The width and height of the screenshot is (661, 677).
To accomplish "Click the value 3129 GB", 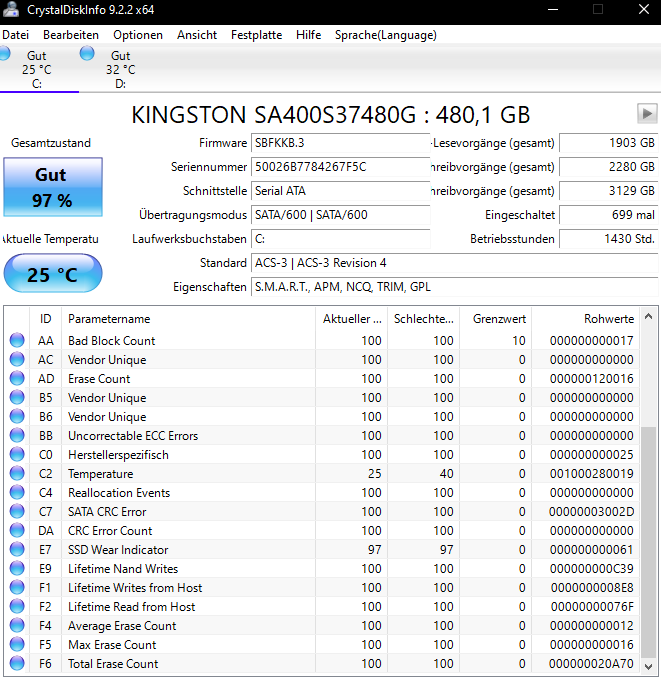I will tap(609, 191).
